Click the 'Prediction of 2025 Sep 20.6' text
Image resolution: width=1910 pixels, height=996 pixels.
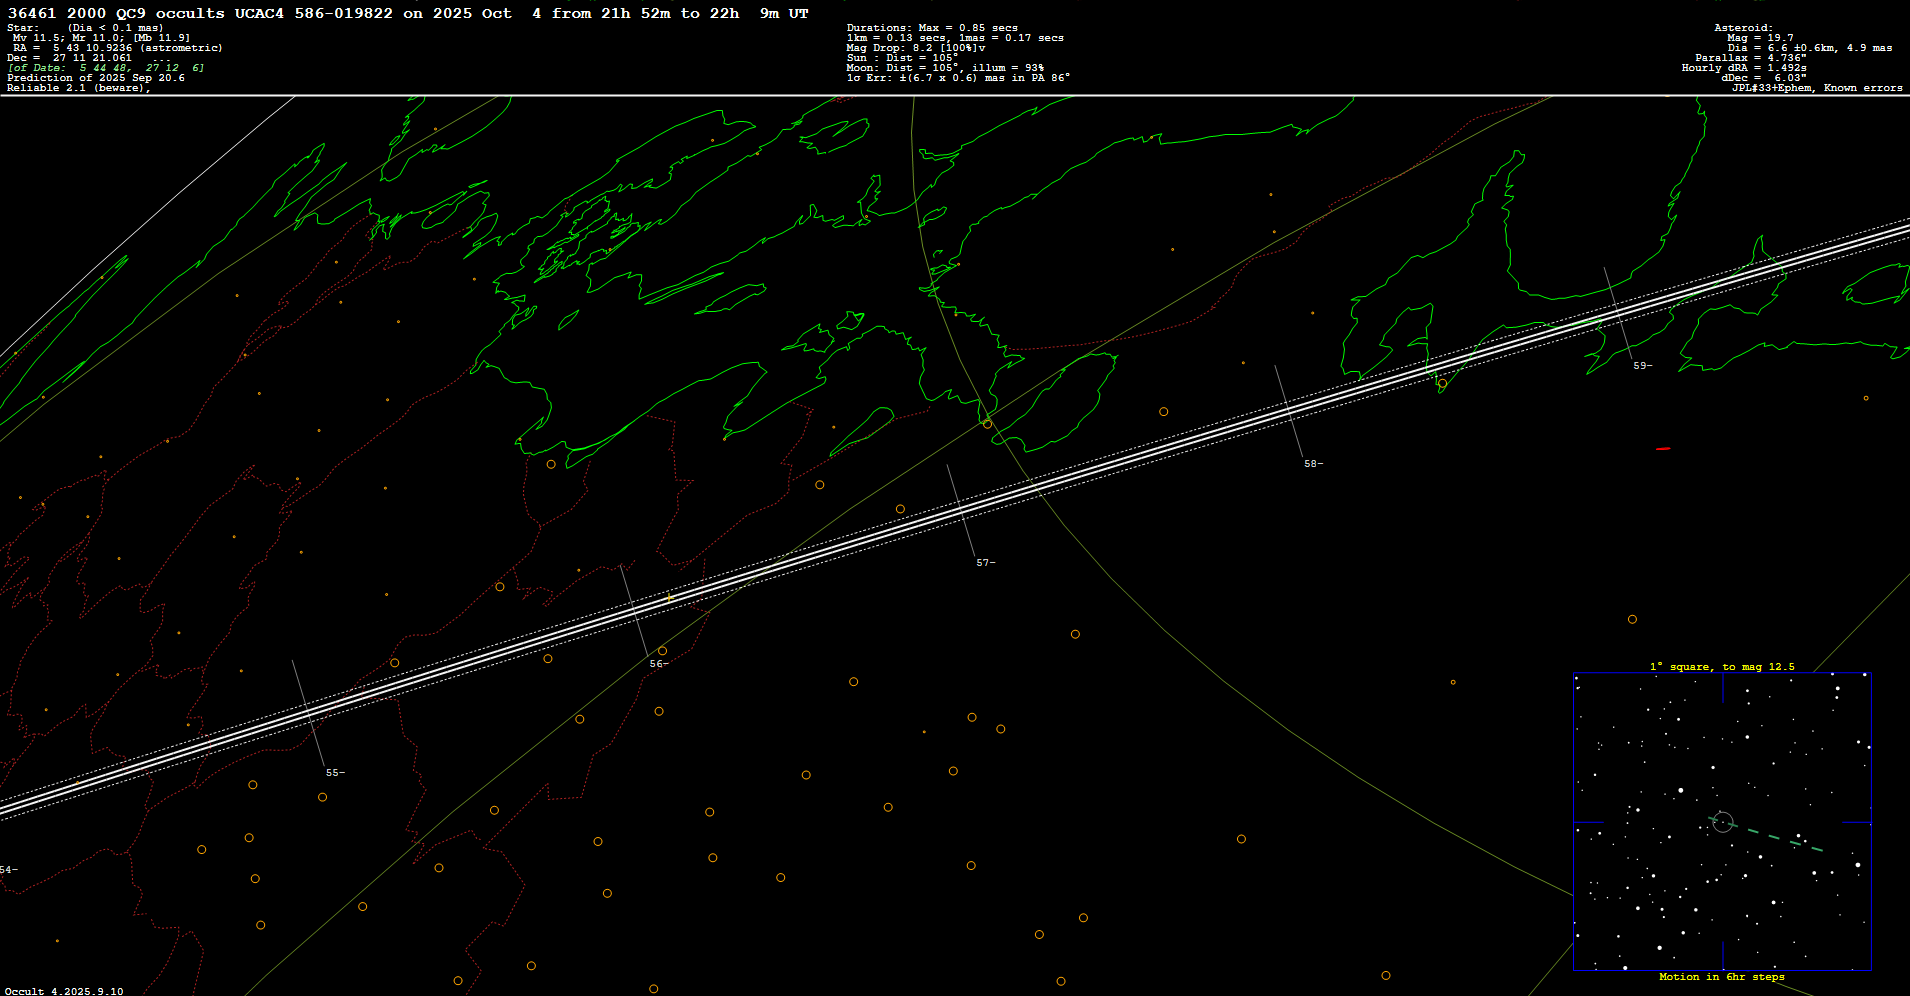point(96,78)
